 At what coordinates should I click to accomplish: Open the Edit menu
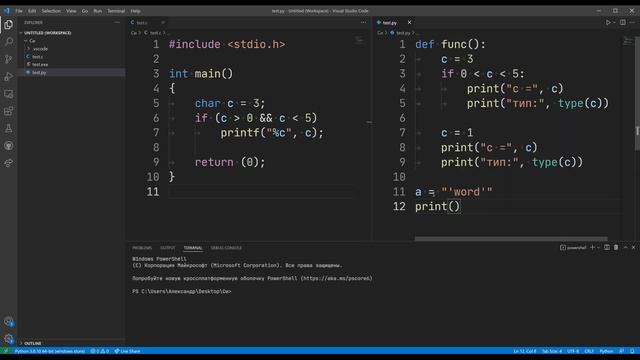tap(32, 11)
